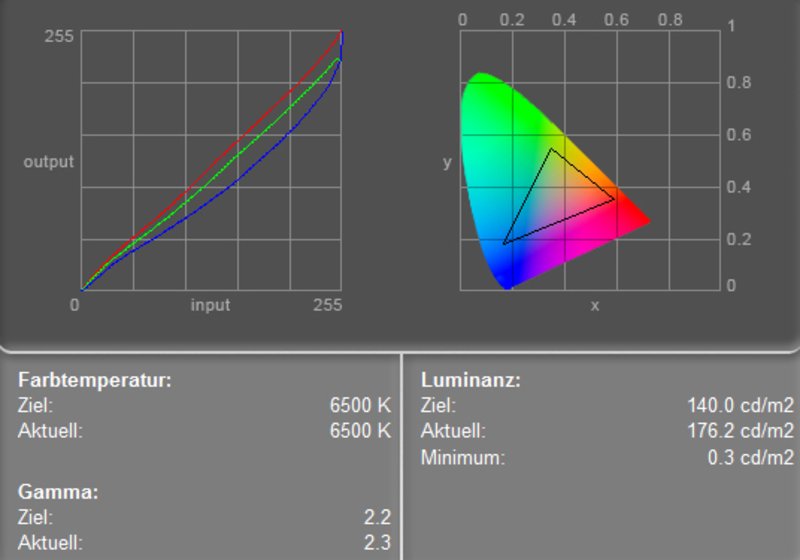Click the Ziel label under Luminanz
Screen dimensions: 800x560
point(438,405)
